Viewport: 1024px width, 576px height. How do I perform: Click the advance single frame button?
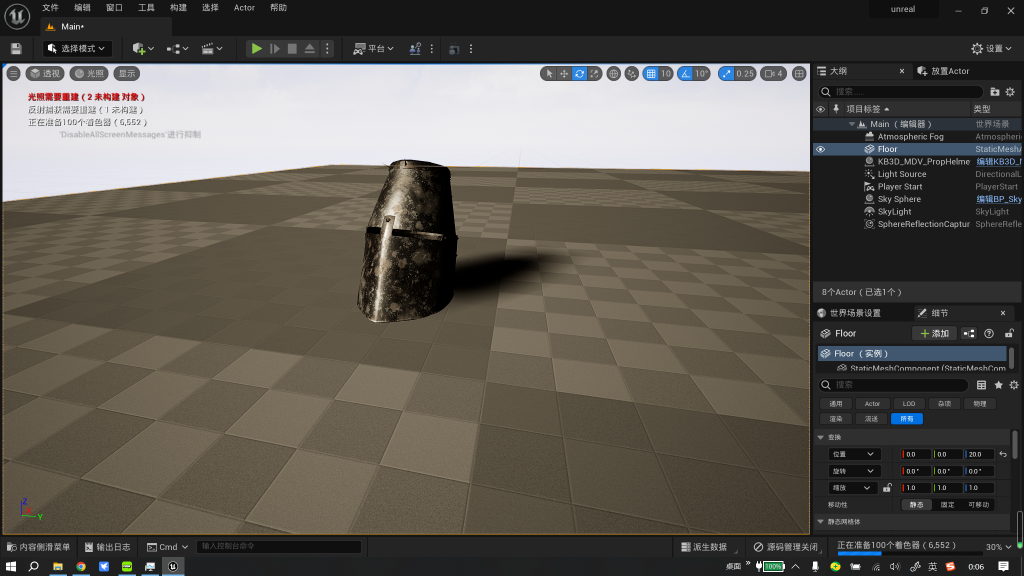click(x=275, y=49)
